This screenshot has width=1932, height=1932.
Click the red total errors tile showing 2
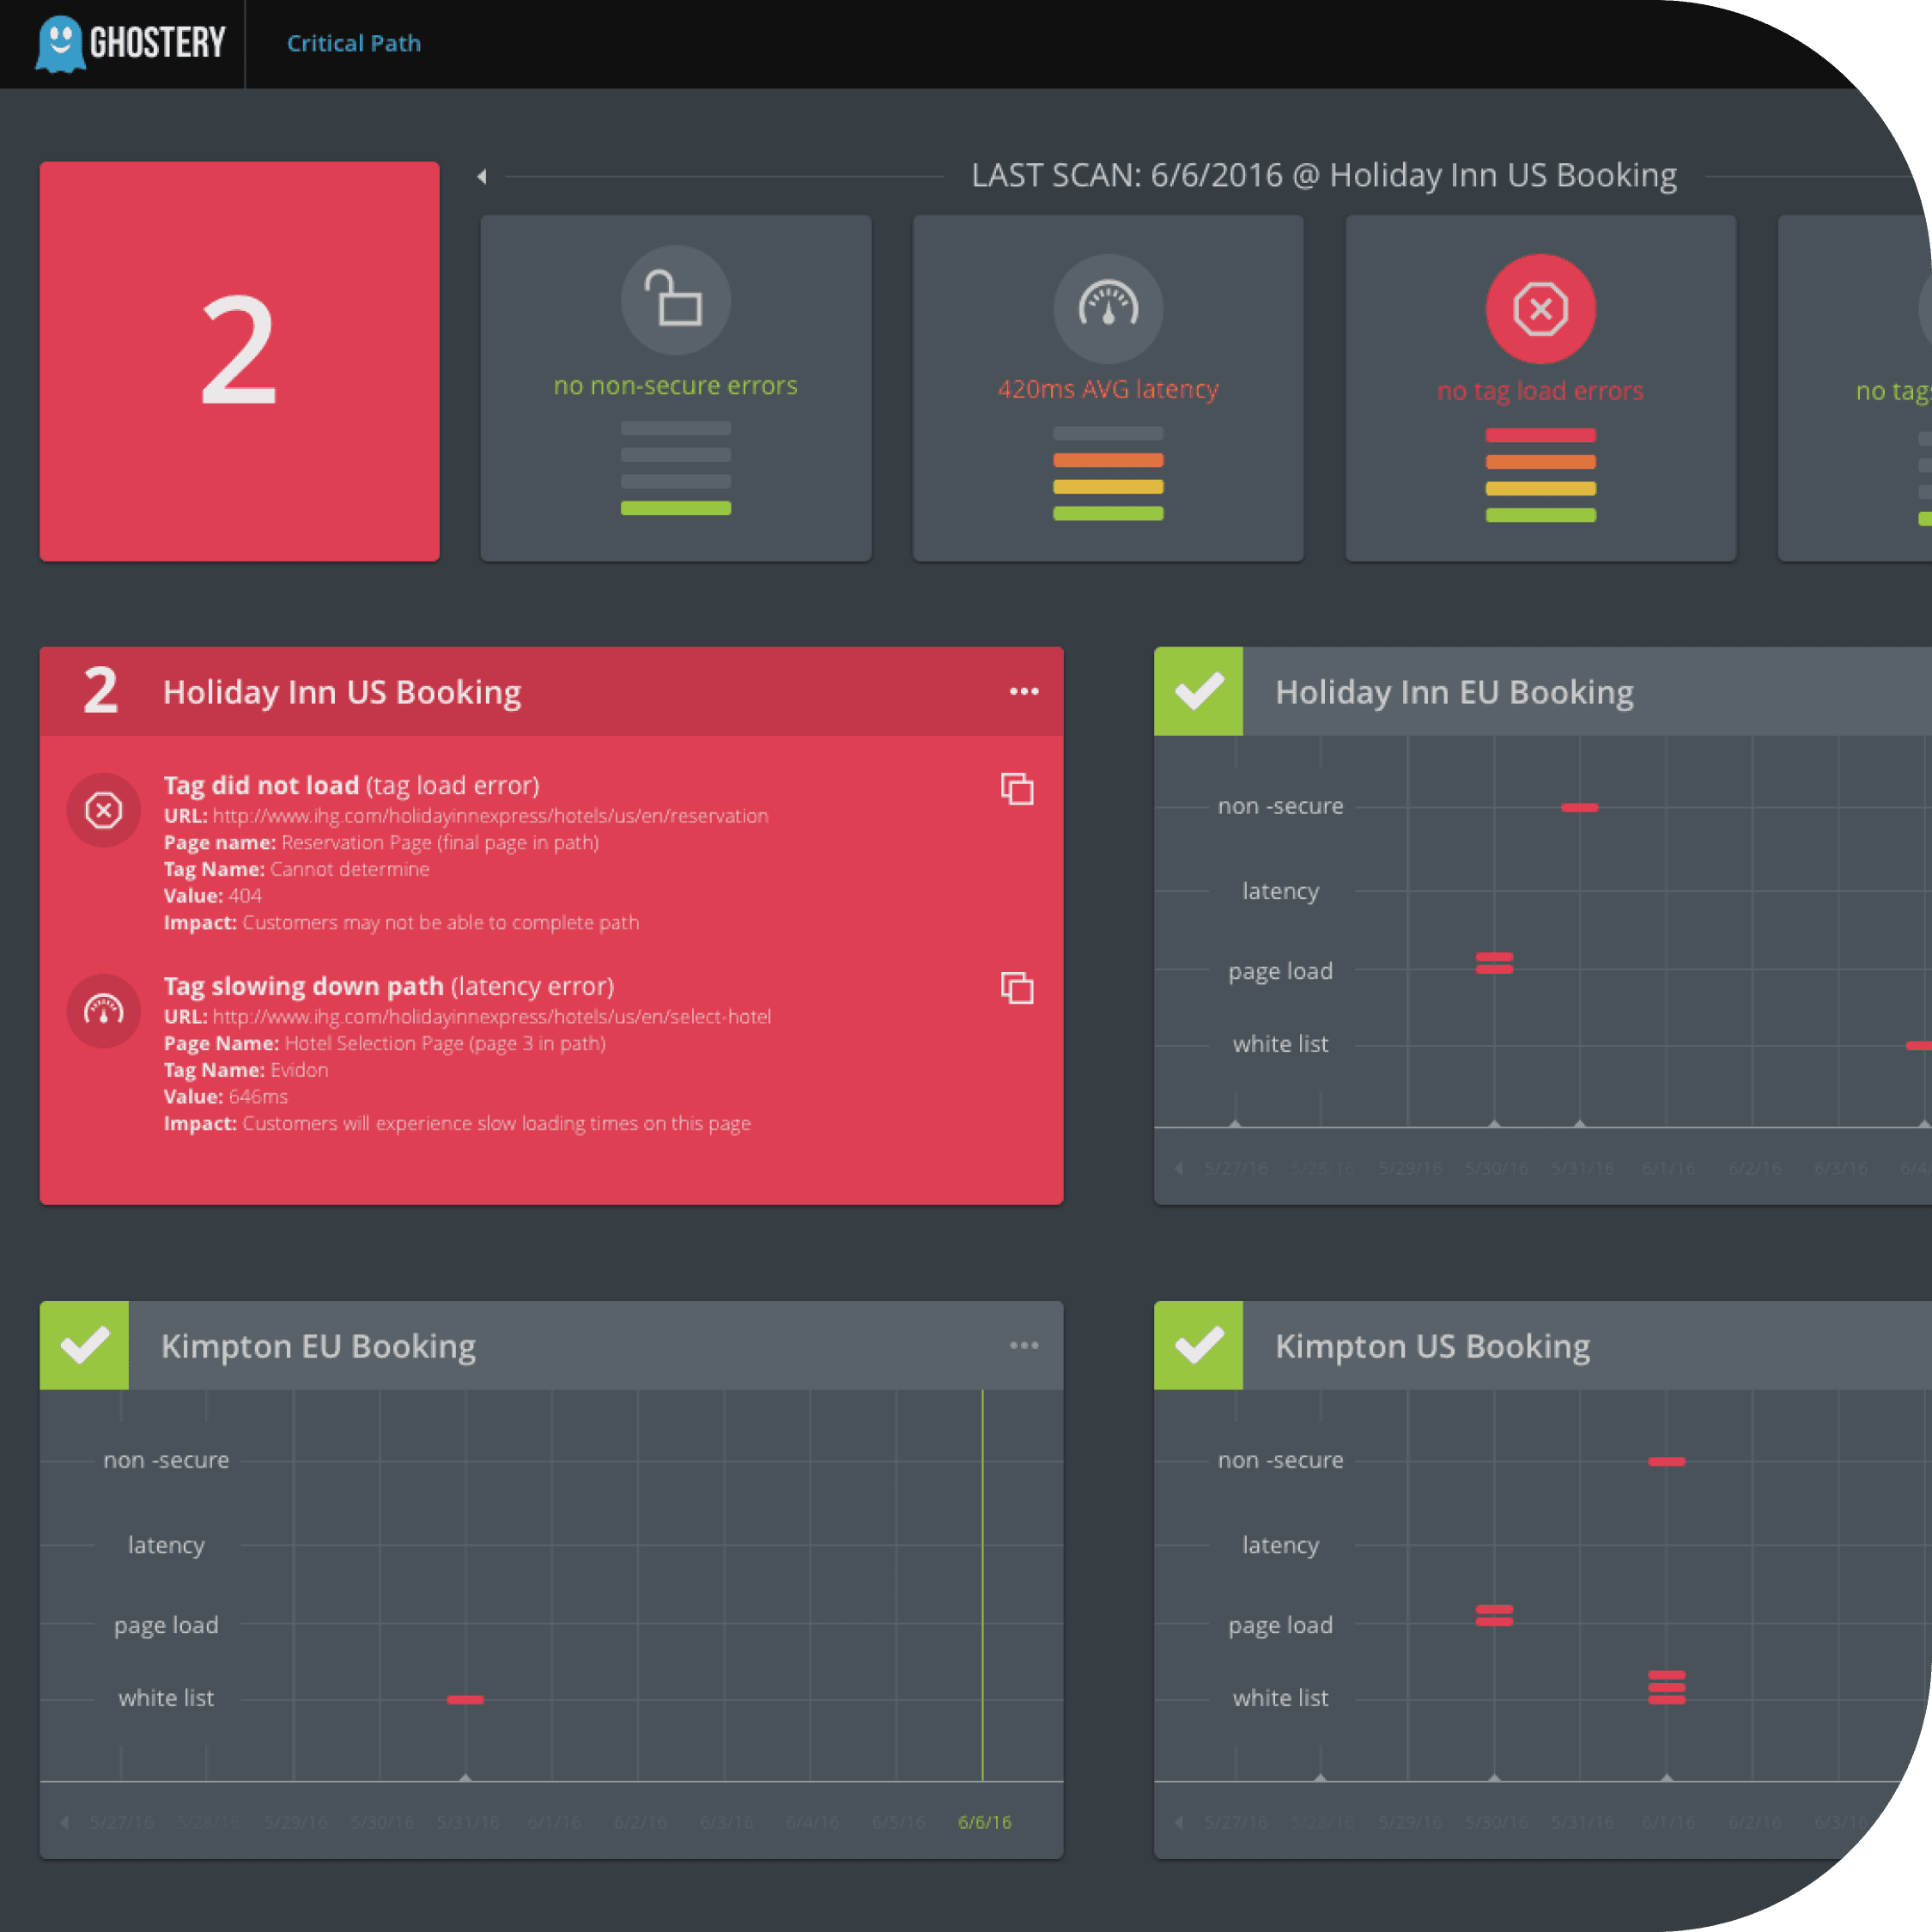(x=239, y=361)
